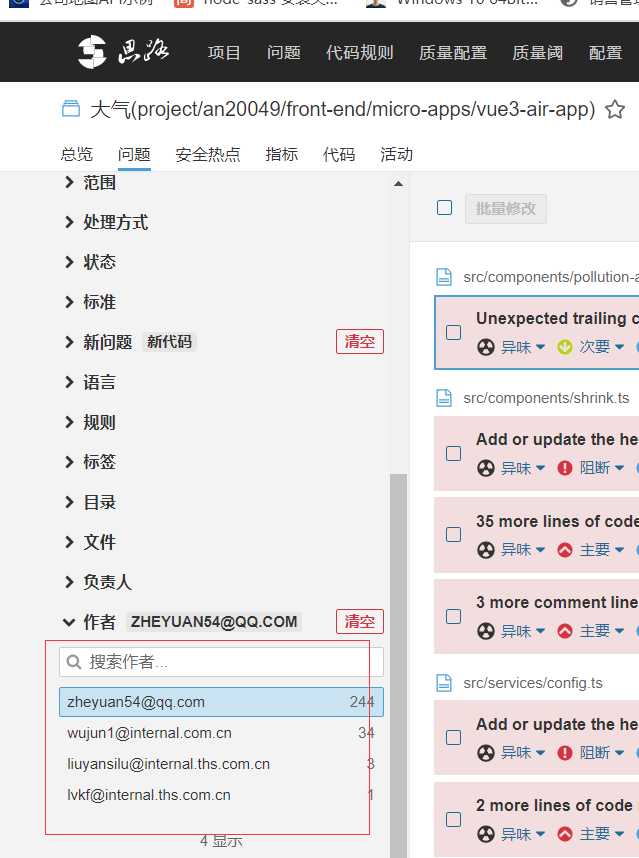Viewport: 639px width, 858px height.
Task: Click the 批量修改 button
Action: (x=505, y=208)
